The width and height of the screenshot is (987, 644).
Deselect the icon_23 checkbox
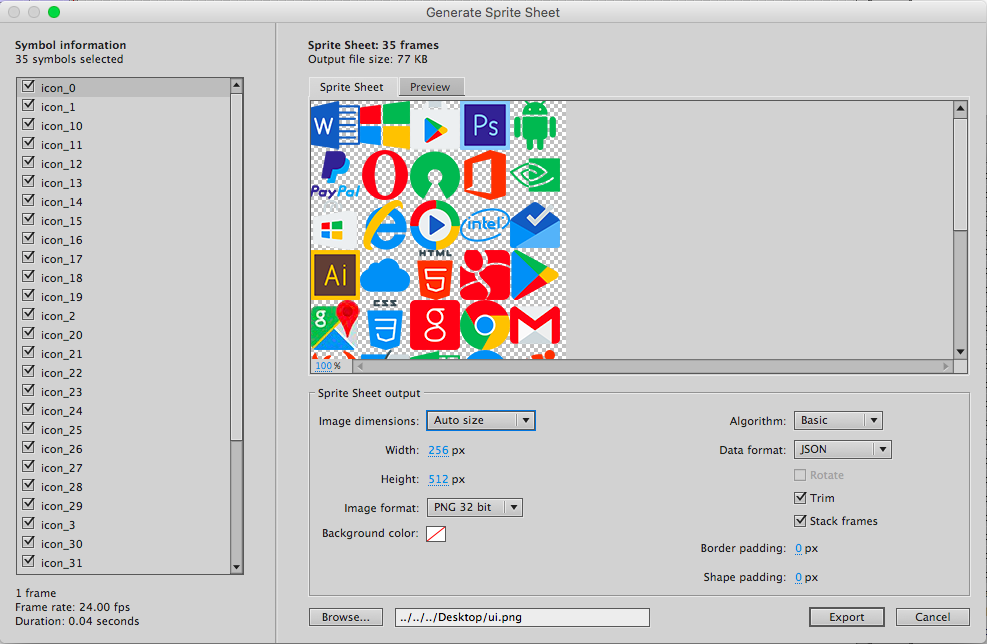28,390
